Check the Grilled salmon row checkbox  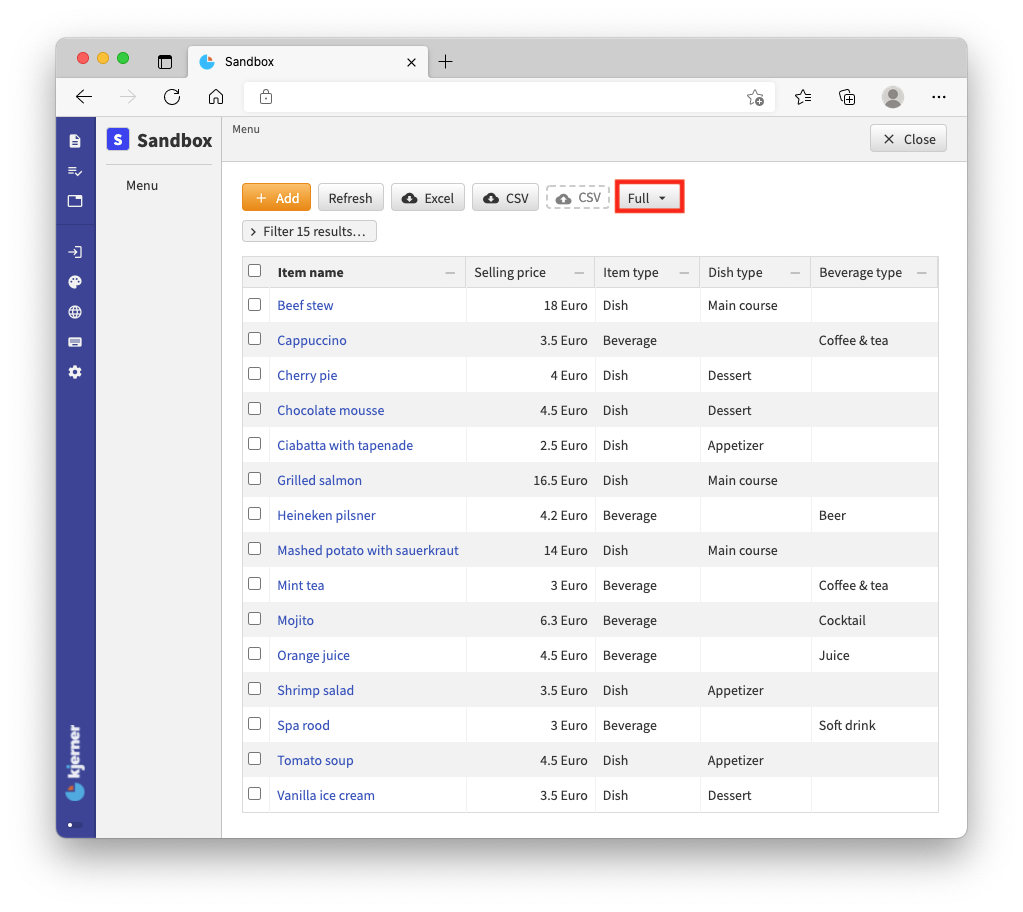point(254,479)
